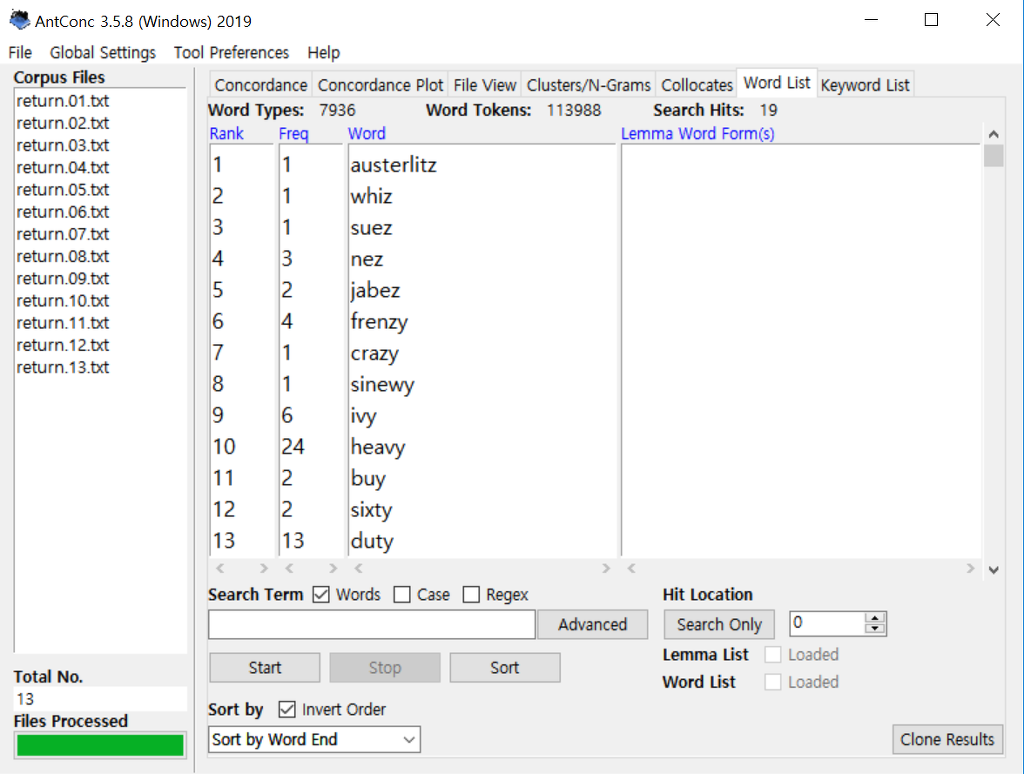Enable the Regex checkbox

(x=471, y=594)
